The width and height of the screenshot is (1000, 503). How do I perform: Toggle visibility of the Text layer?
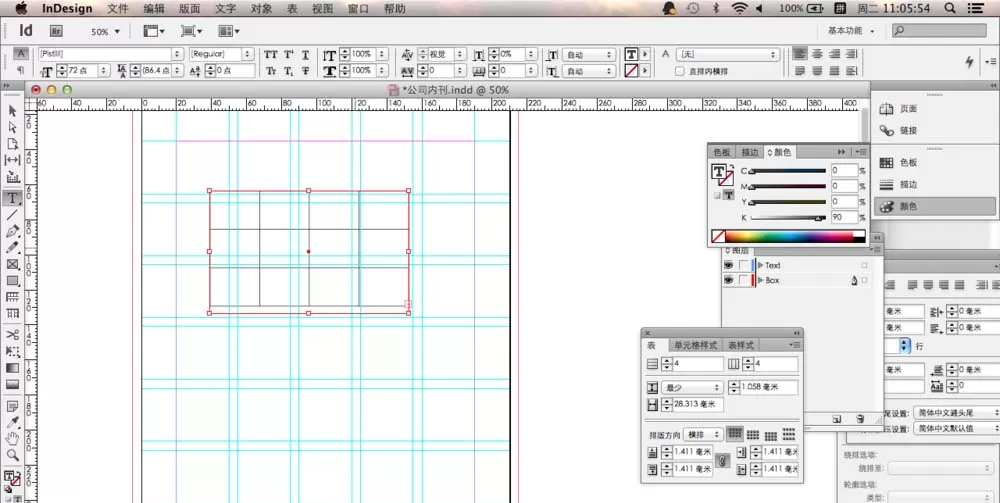click(728, 265)
